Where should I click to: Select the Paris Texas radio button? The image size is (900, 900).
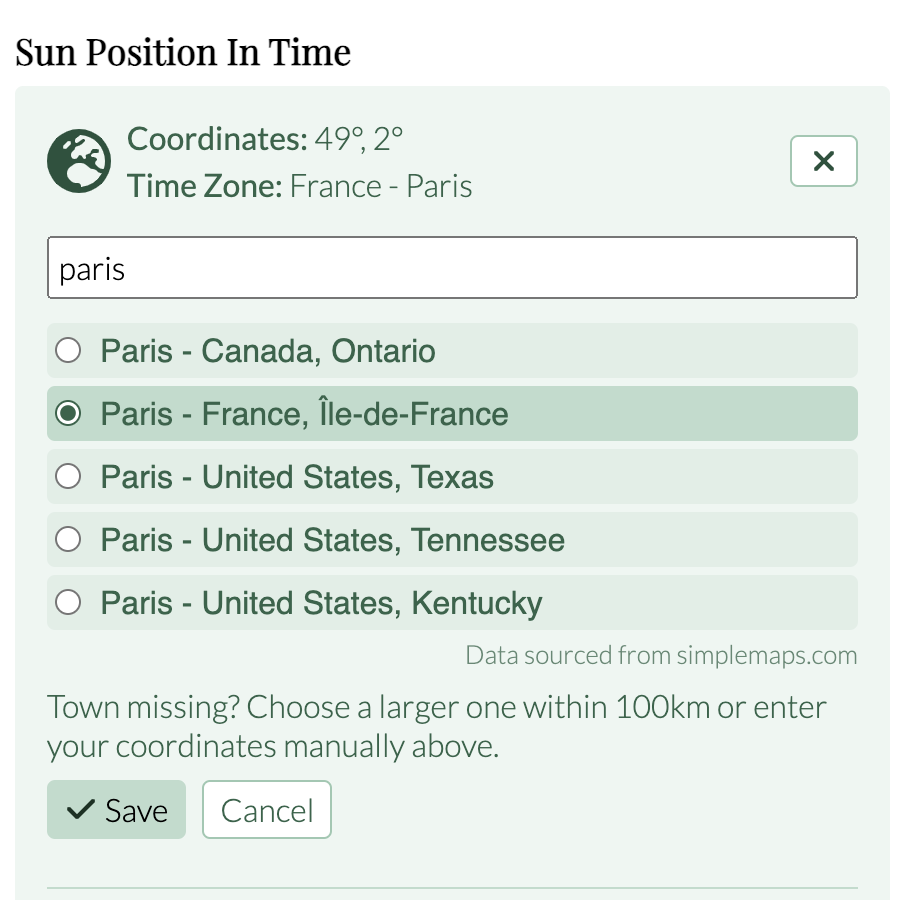pyautogui.click(x=68, y=476)
